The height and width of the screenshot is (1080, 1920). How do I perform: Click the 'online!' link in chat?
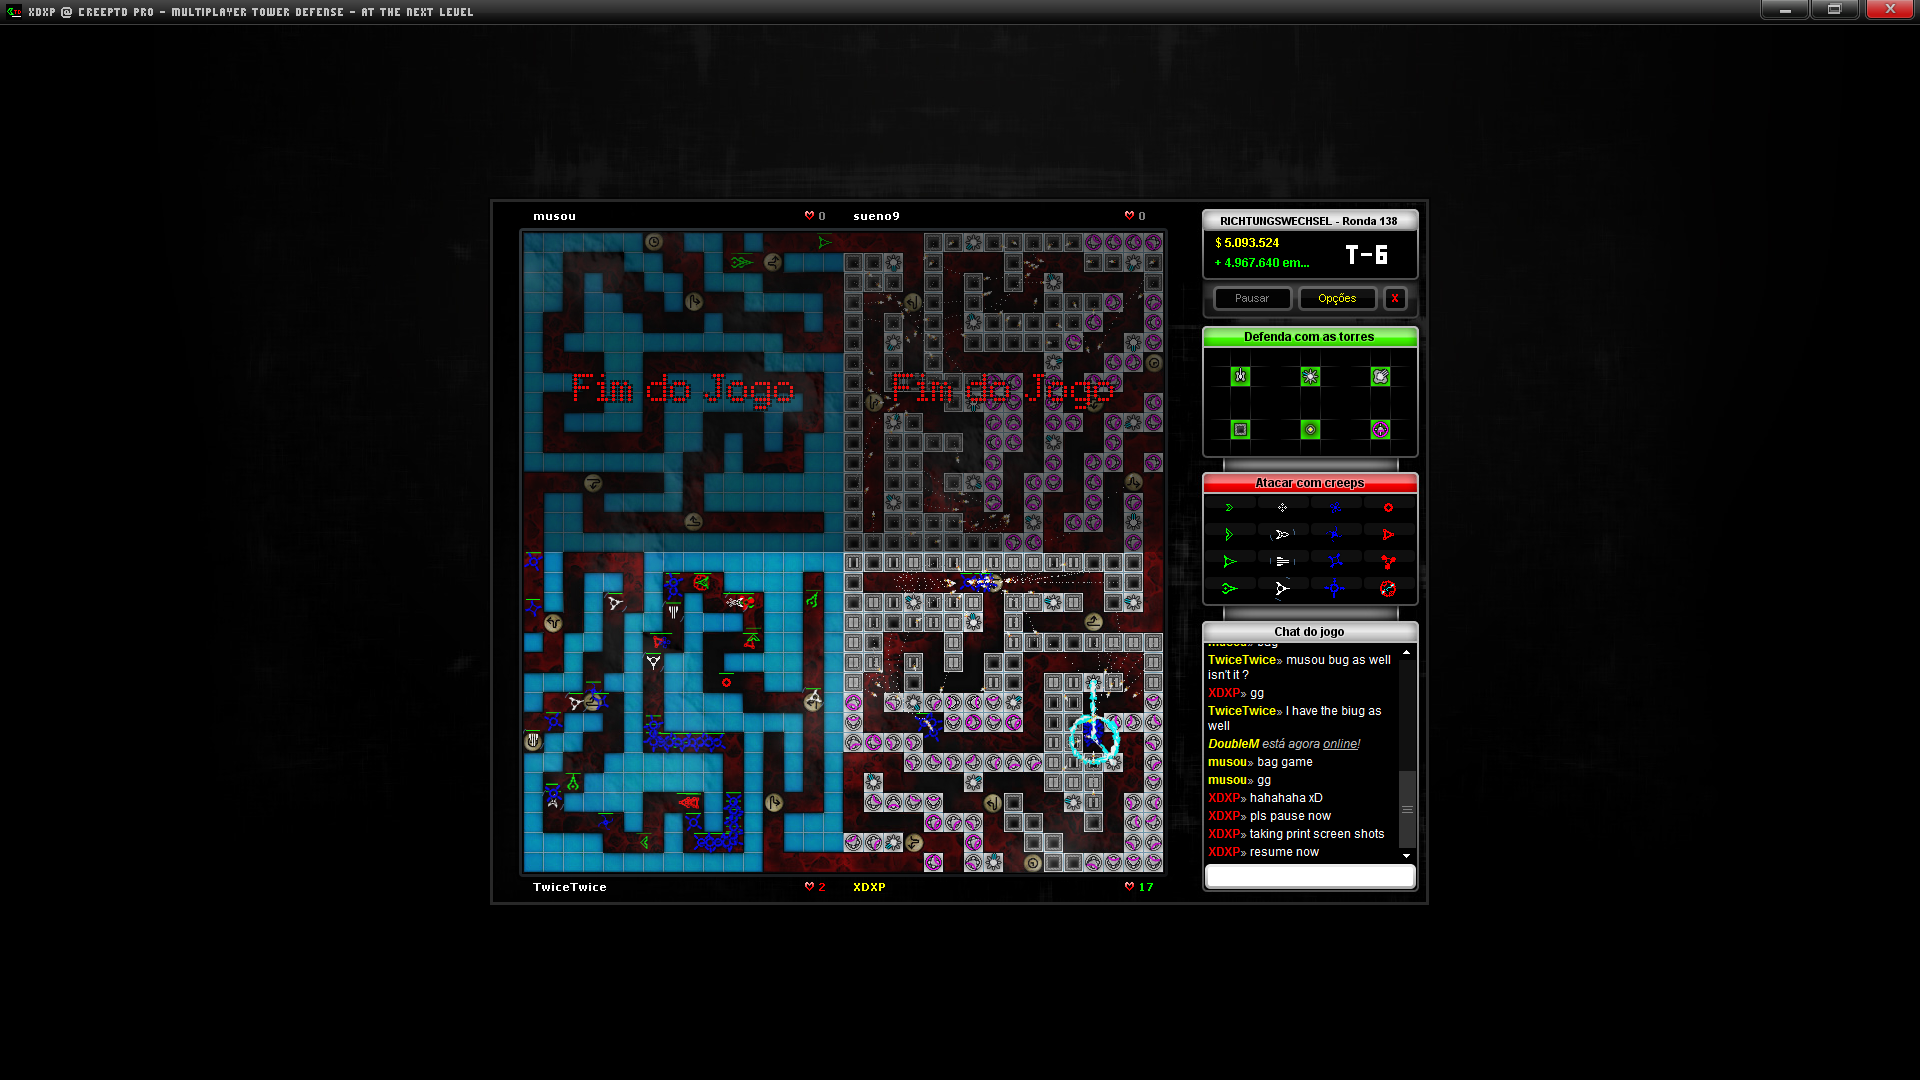tap(1341, 744)
